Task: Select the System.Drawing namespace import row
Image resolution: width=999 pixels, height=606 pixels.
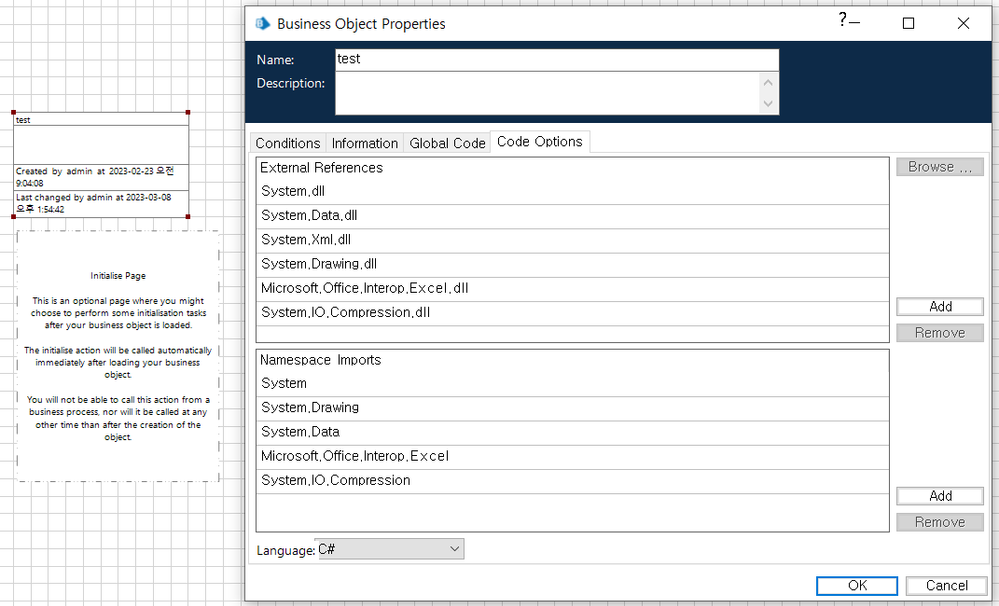Action: [x=573, y=408]
